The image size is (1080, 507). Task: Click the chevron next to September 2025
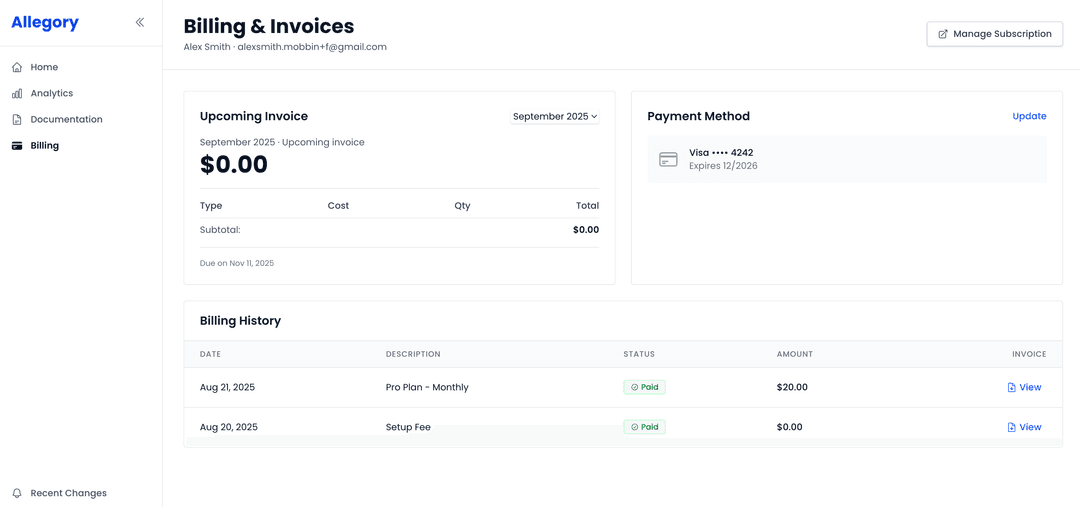click(x=594, y=117)
